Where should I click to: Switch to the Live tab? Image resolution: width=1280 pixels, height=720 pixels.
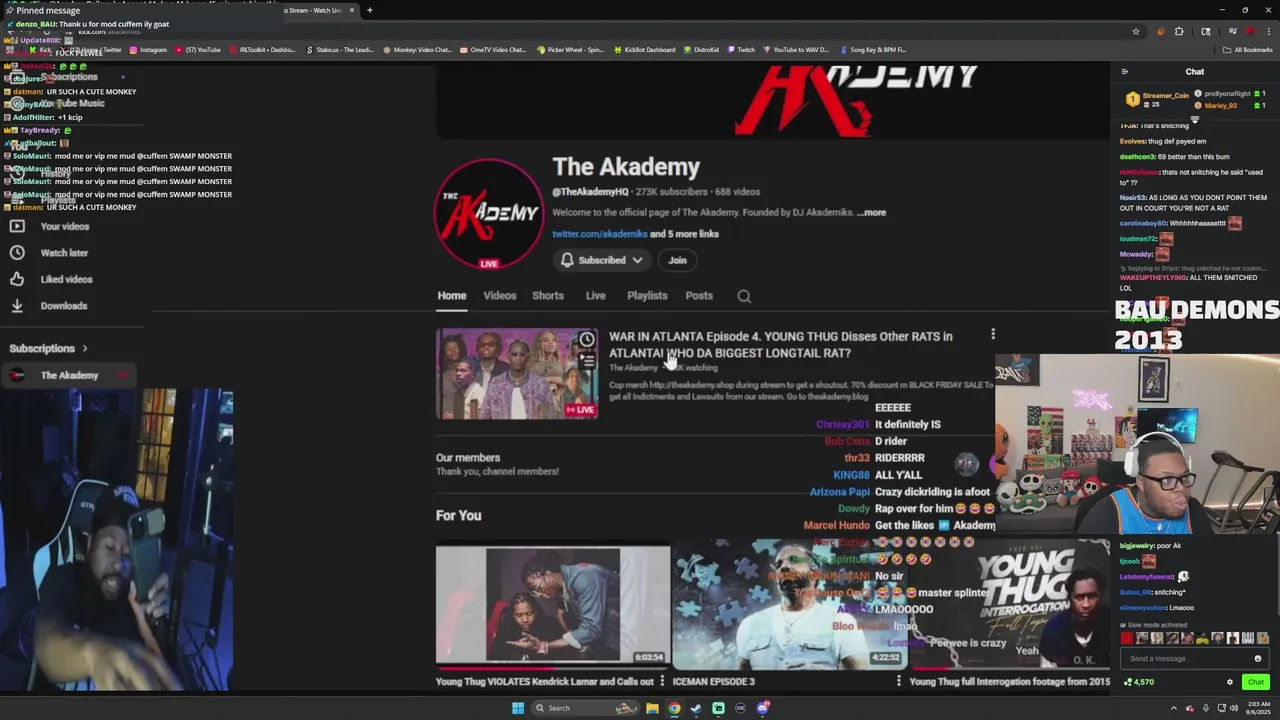click(595, 296)
